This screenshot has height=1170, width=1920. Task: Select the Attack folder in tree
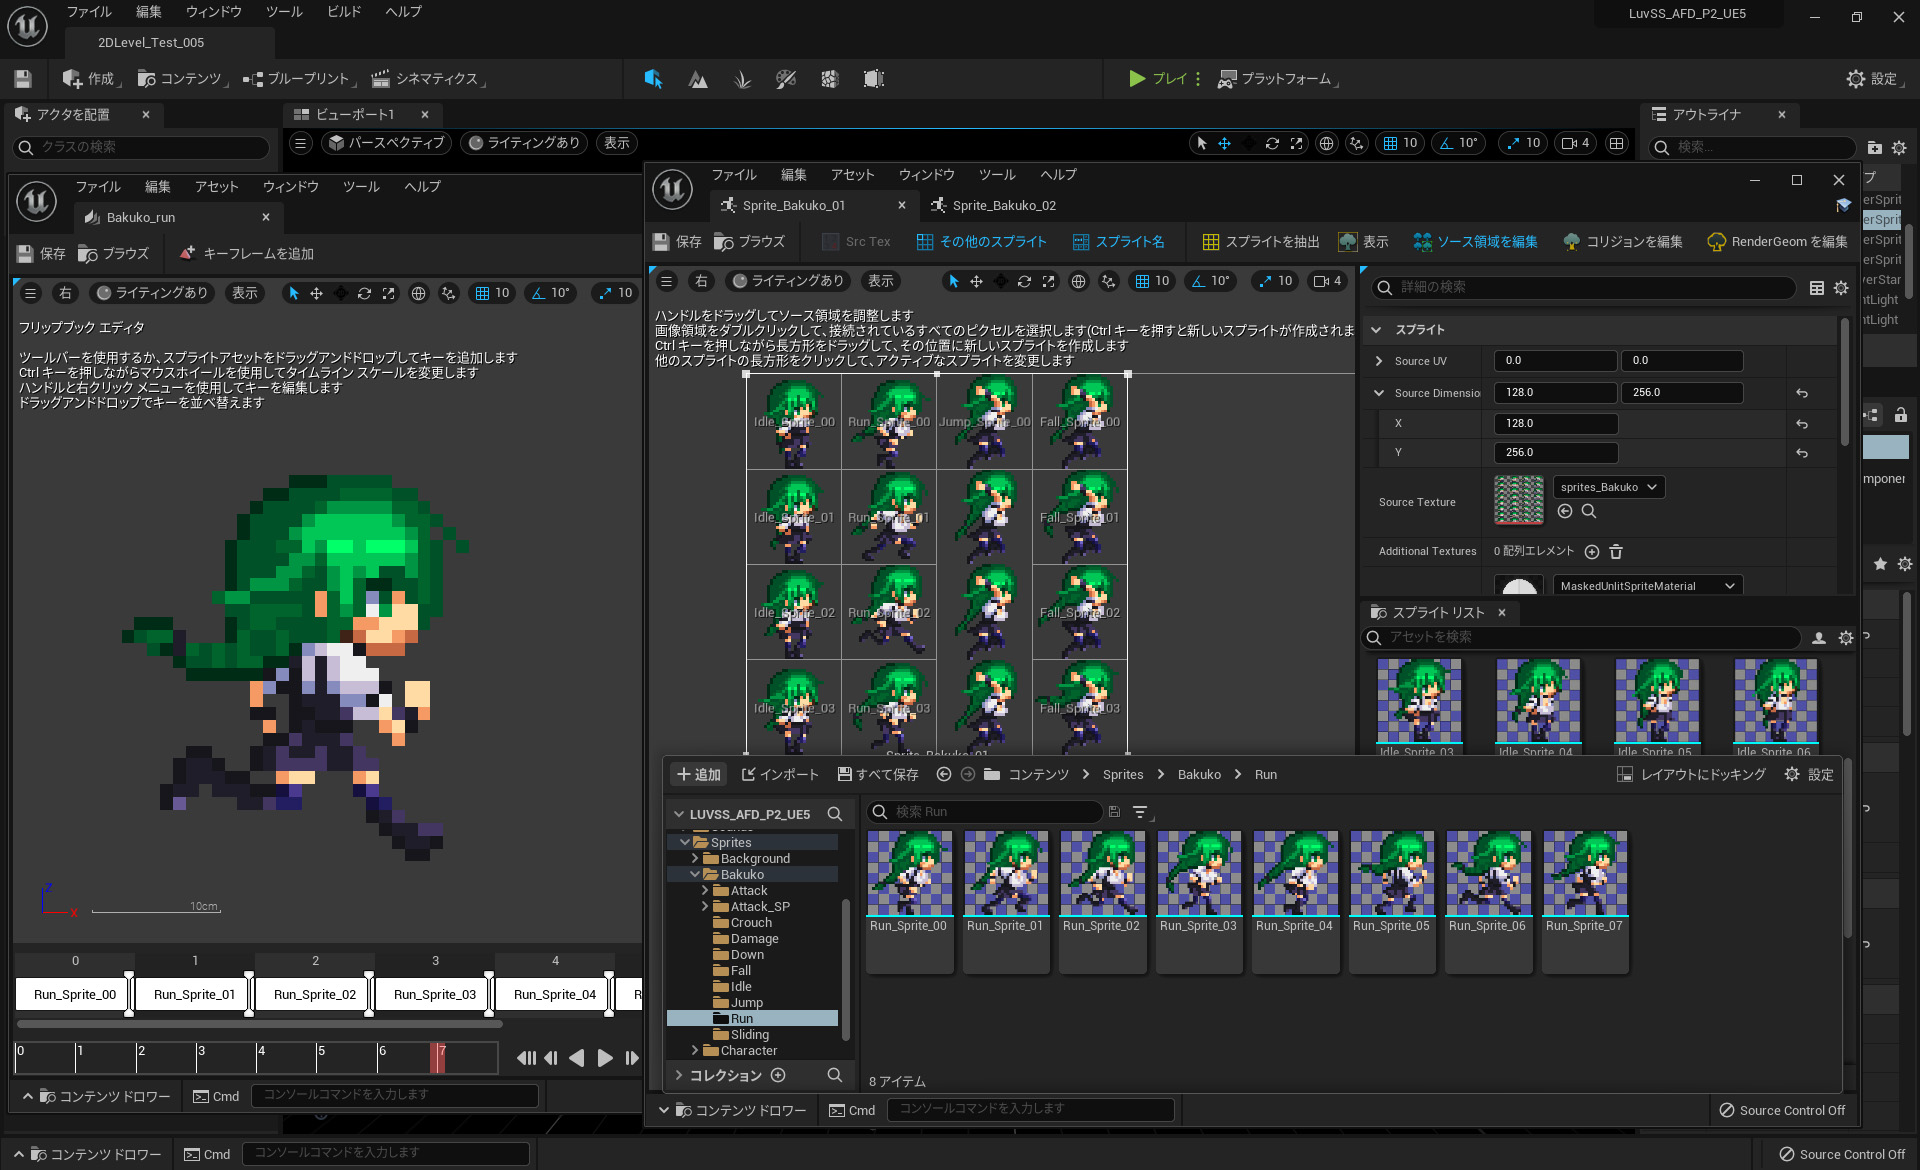tap(749, 891)
